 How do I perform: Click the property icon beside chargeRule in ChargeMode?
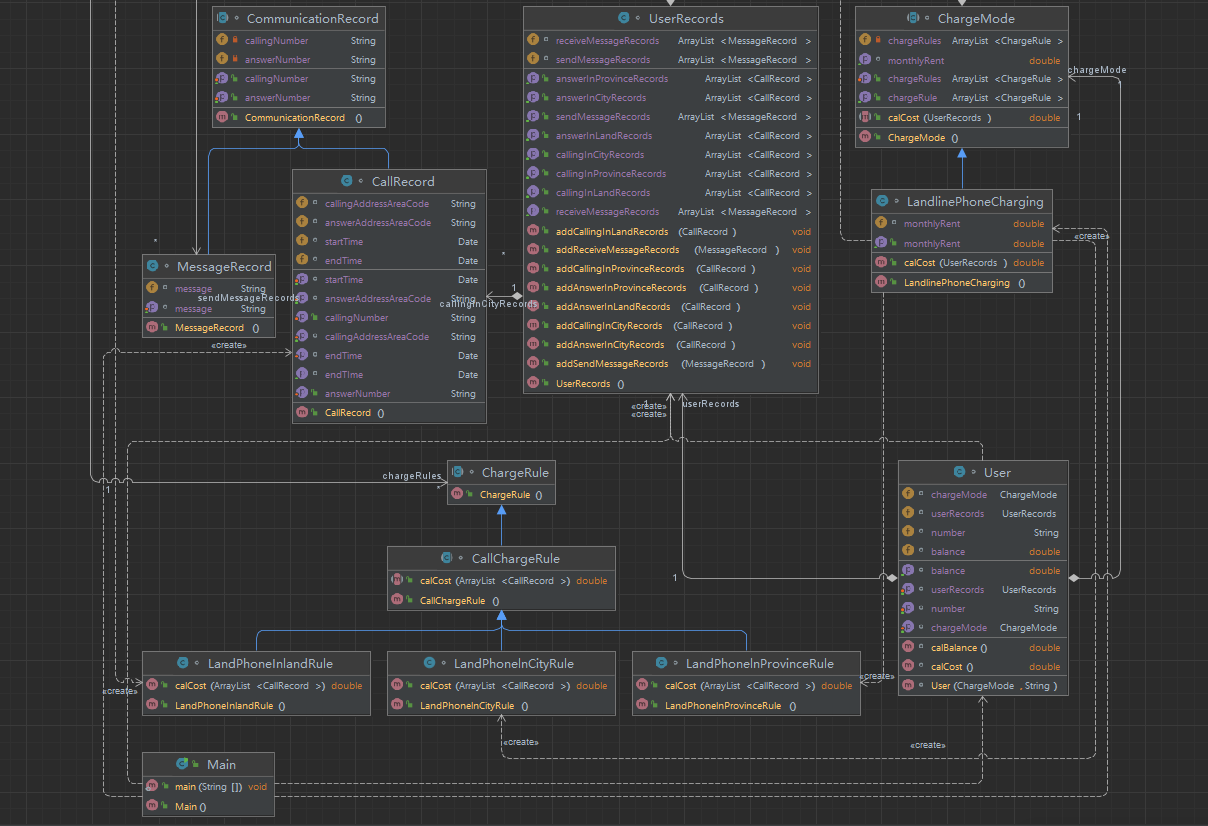point(865,98)
